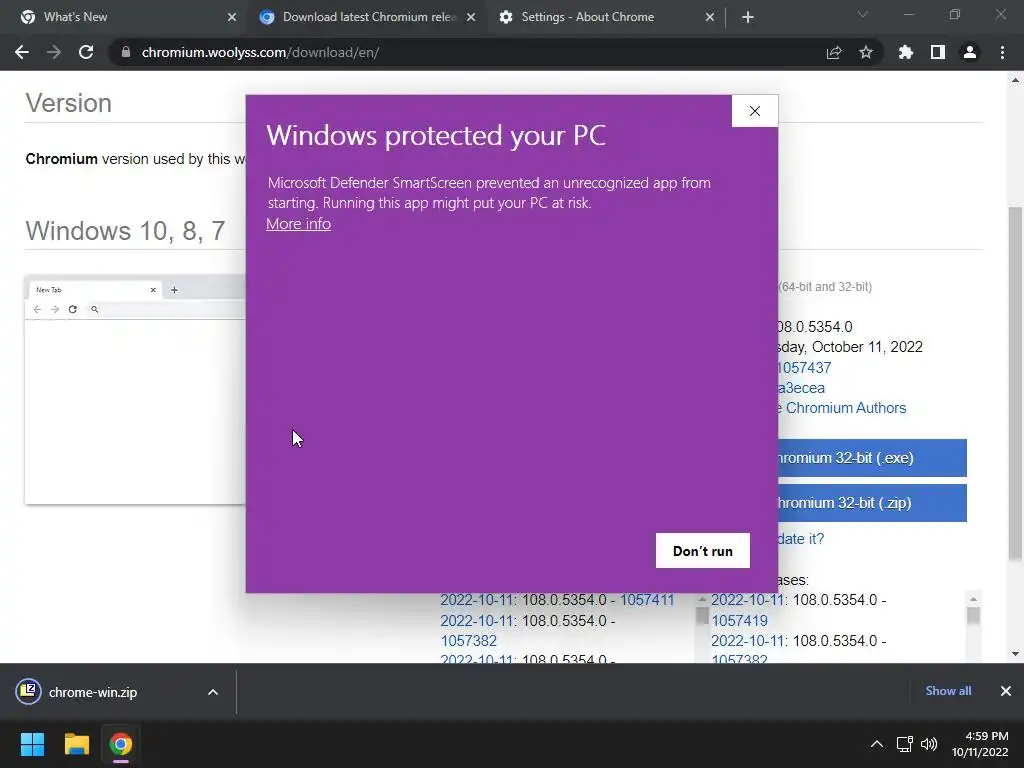
Task: Click the right releases list scrollbar thumb
Action: [973, 615]
